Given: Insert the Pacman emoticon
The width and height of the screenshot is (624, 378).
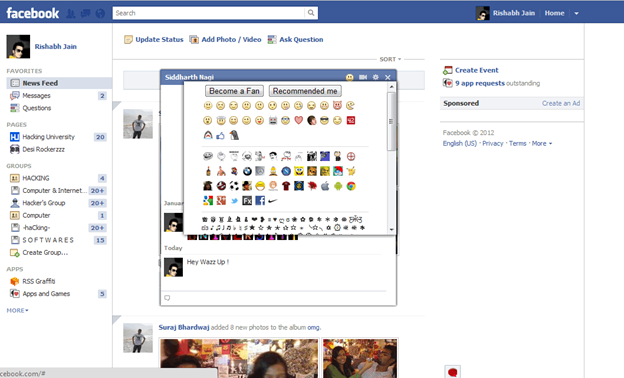Looking at the screenshot, I should point(350,105).
